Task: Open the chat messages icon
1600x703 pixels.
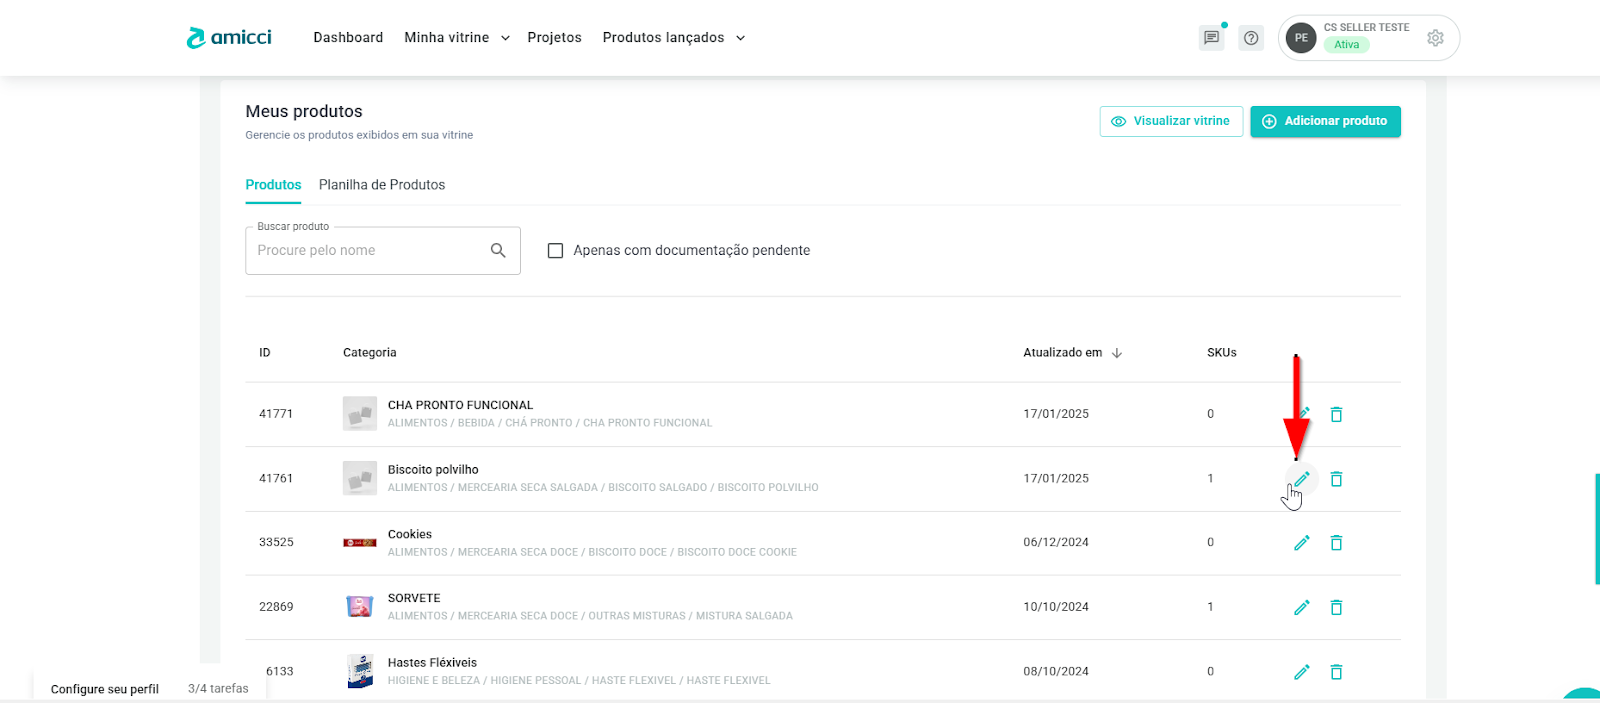Action: [x=1211, y=38]
